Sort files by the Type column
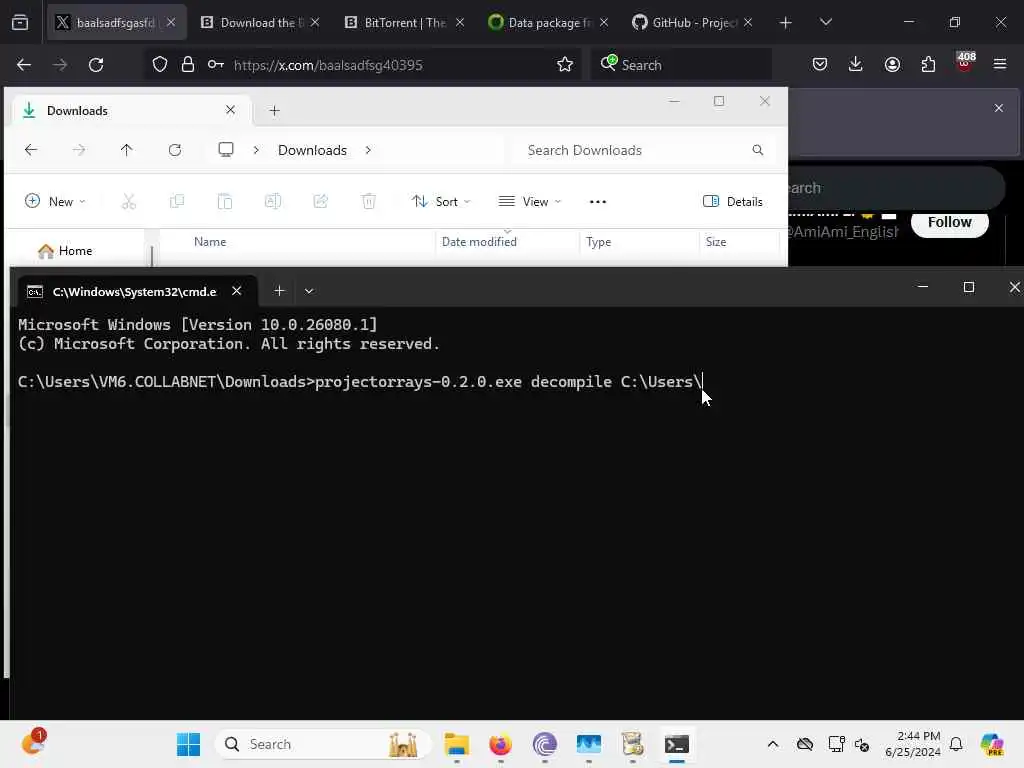Image resolution: width=1024 pixels, height=768 pixels. pyautogui.click(x=598, y=242)
